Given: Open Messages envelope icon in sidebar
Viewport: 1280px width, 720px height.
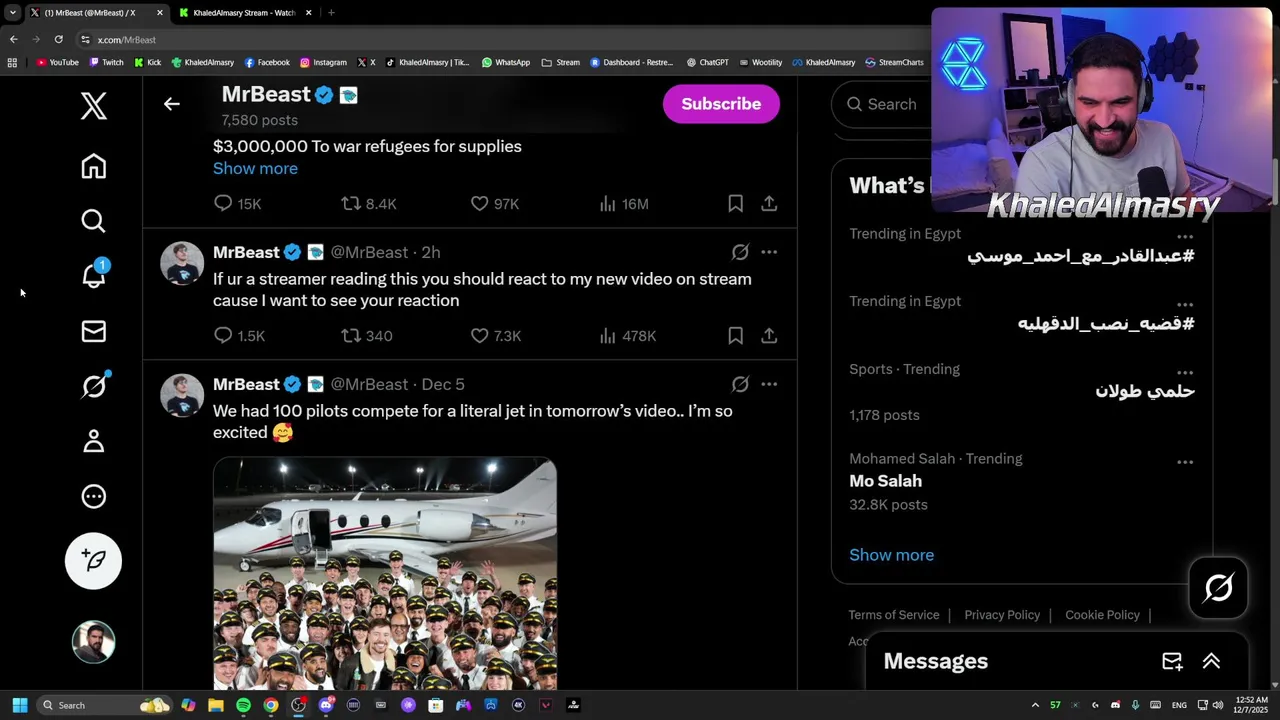Looking at the screenshot, I should (94, 331).
